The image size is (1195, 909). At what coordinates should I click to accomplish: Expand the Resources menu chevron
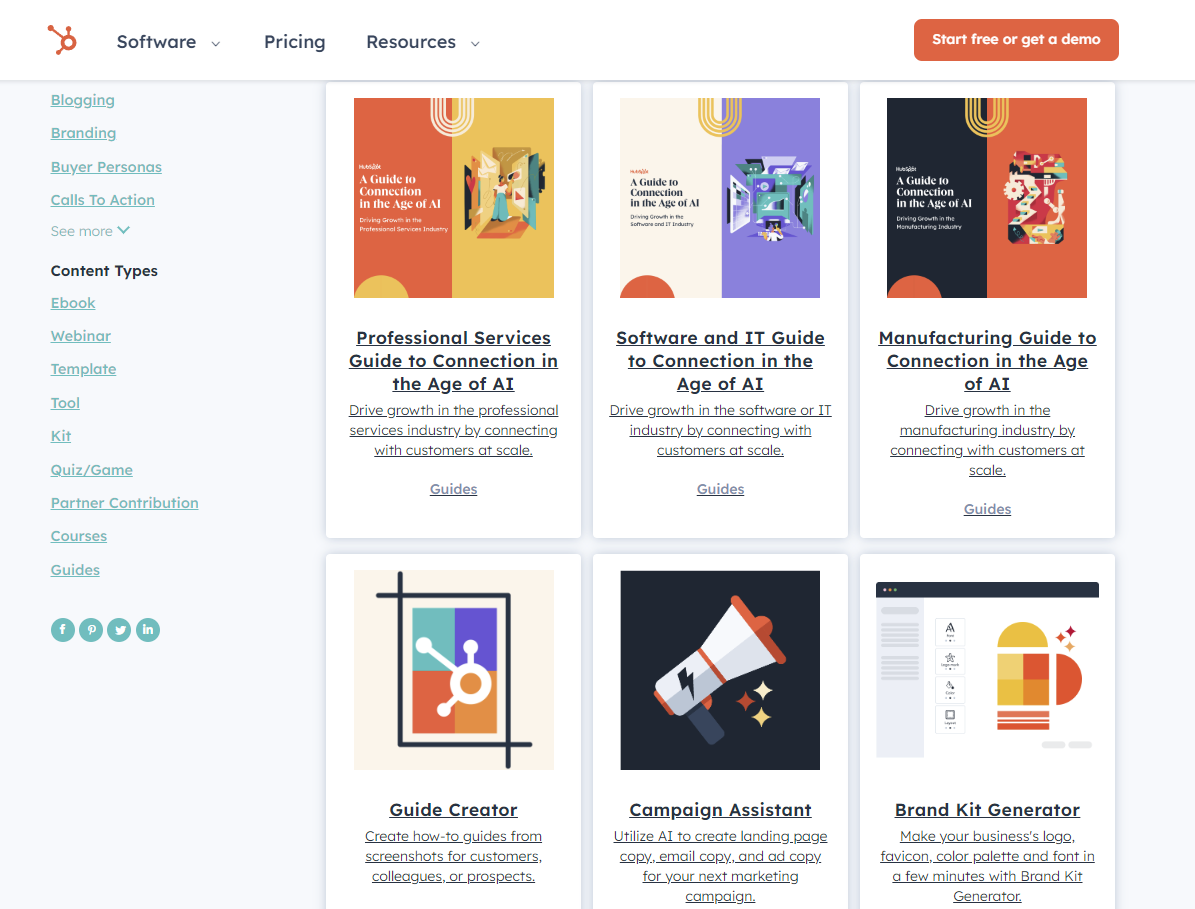pyautogui.click(x=475, y=43)
